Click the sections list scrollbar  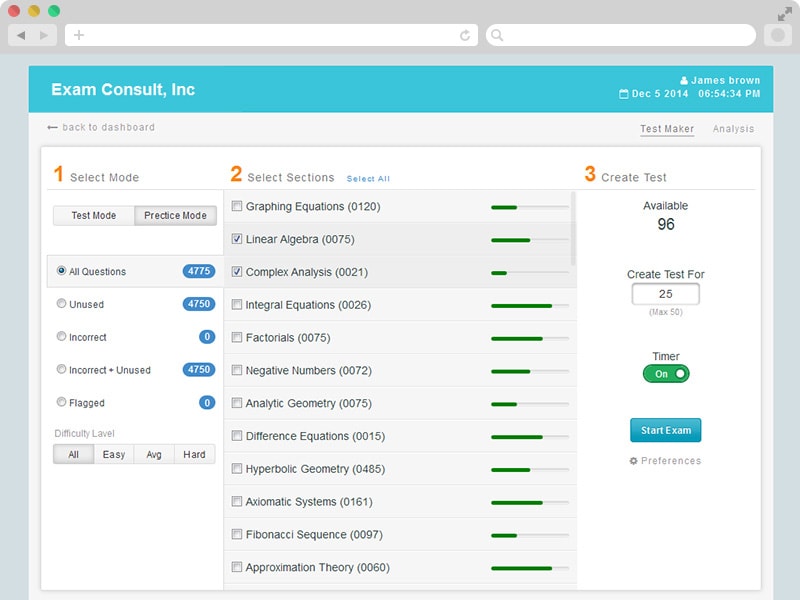[x=573, y=229]
